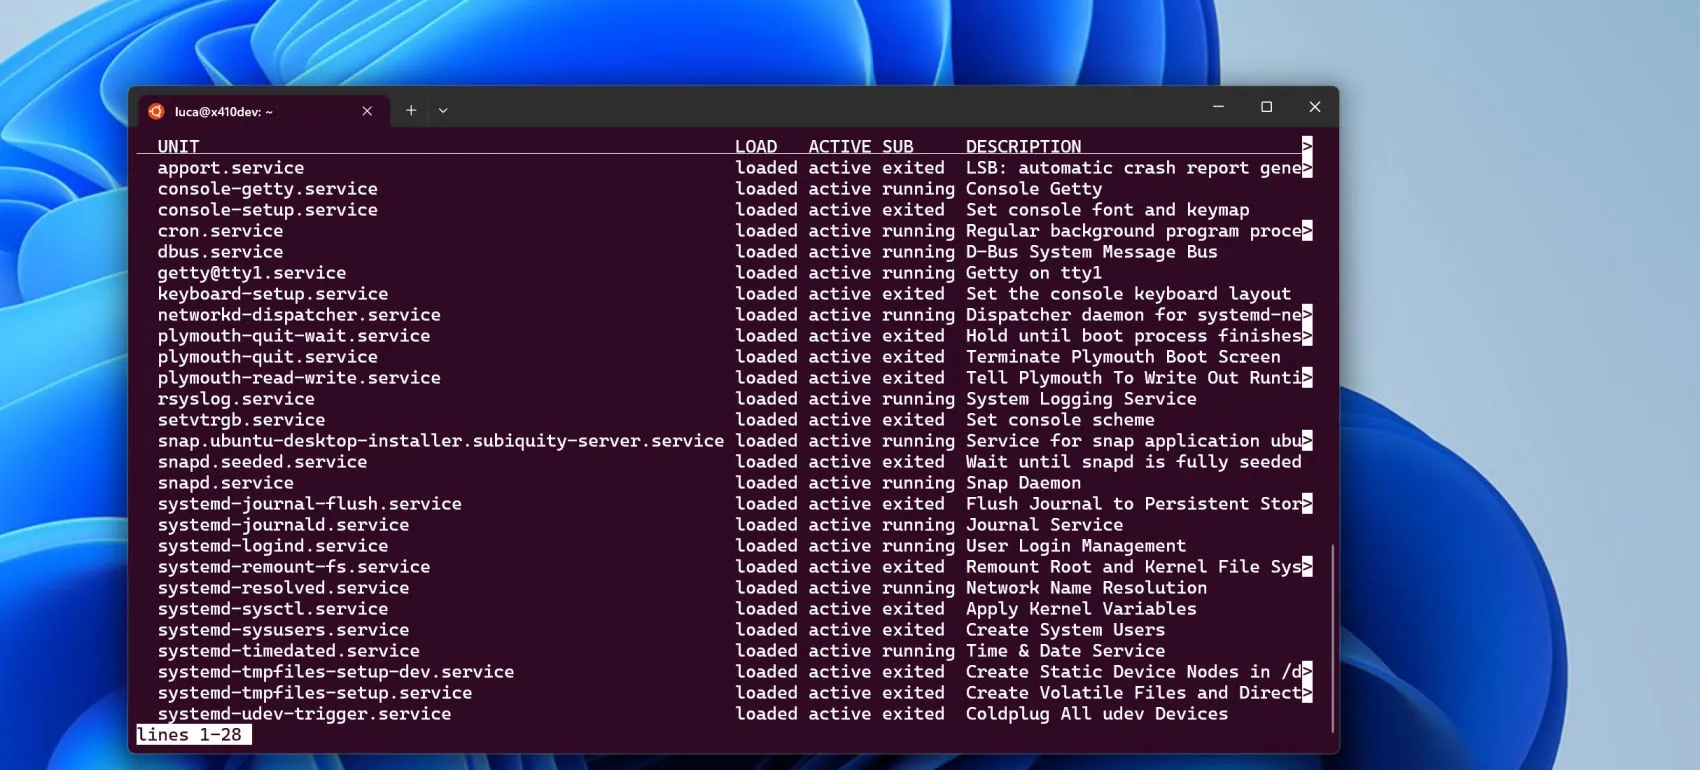Click 'Set console scheme' description

[1060, 420]
